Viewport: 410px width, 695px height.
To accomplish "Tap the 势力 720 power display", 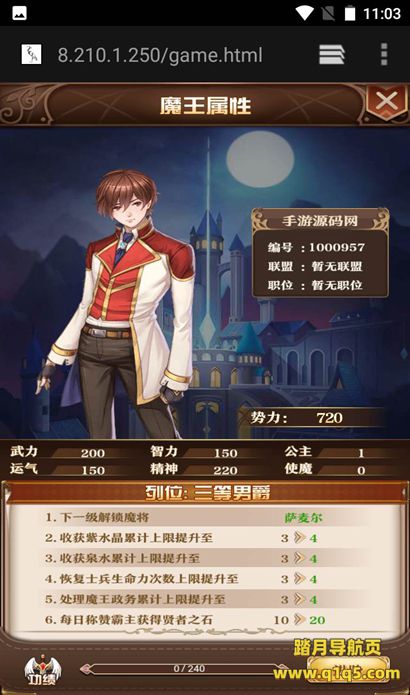I will click(x=316, y=418).
